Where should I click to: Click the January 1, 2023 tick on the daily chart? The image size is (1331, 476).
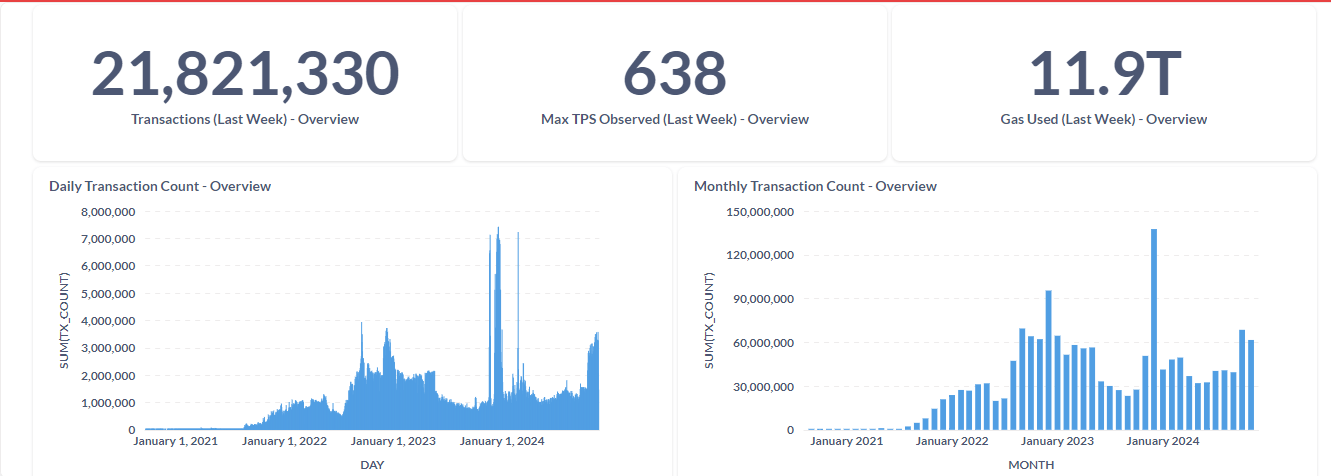click(x=393, y=441)
